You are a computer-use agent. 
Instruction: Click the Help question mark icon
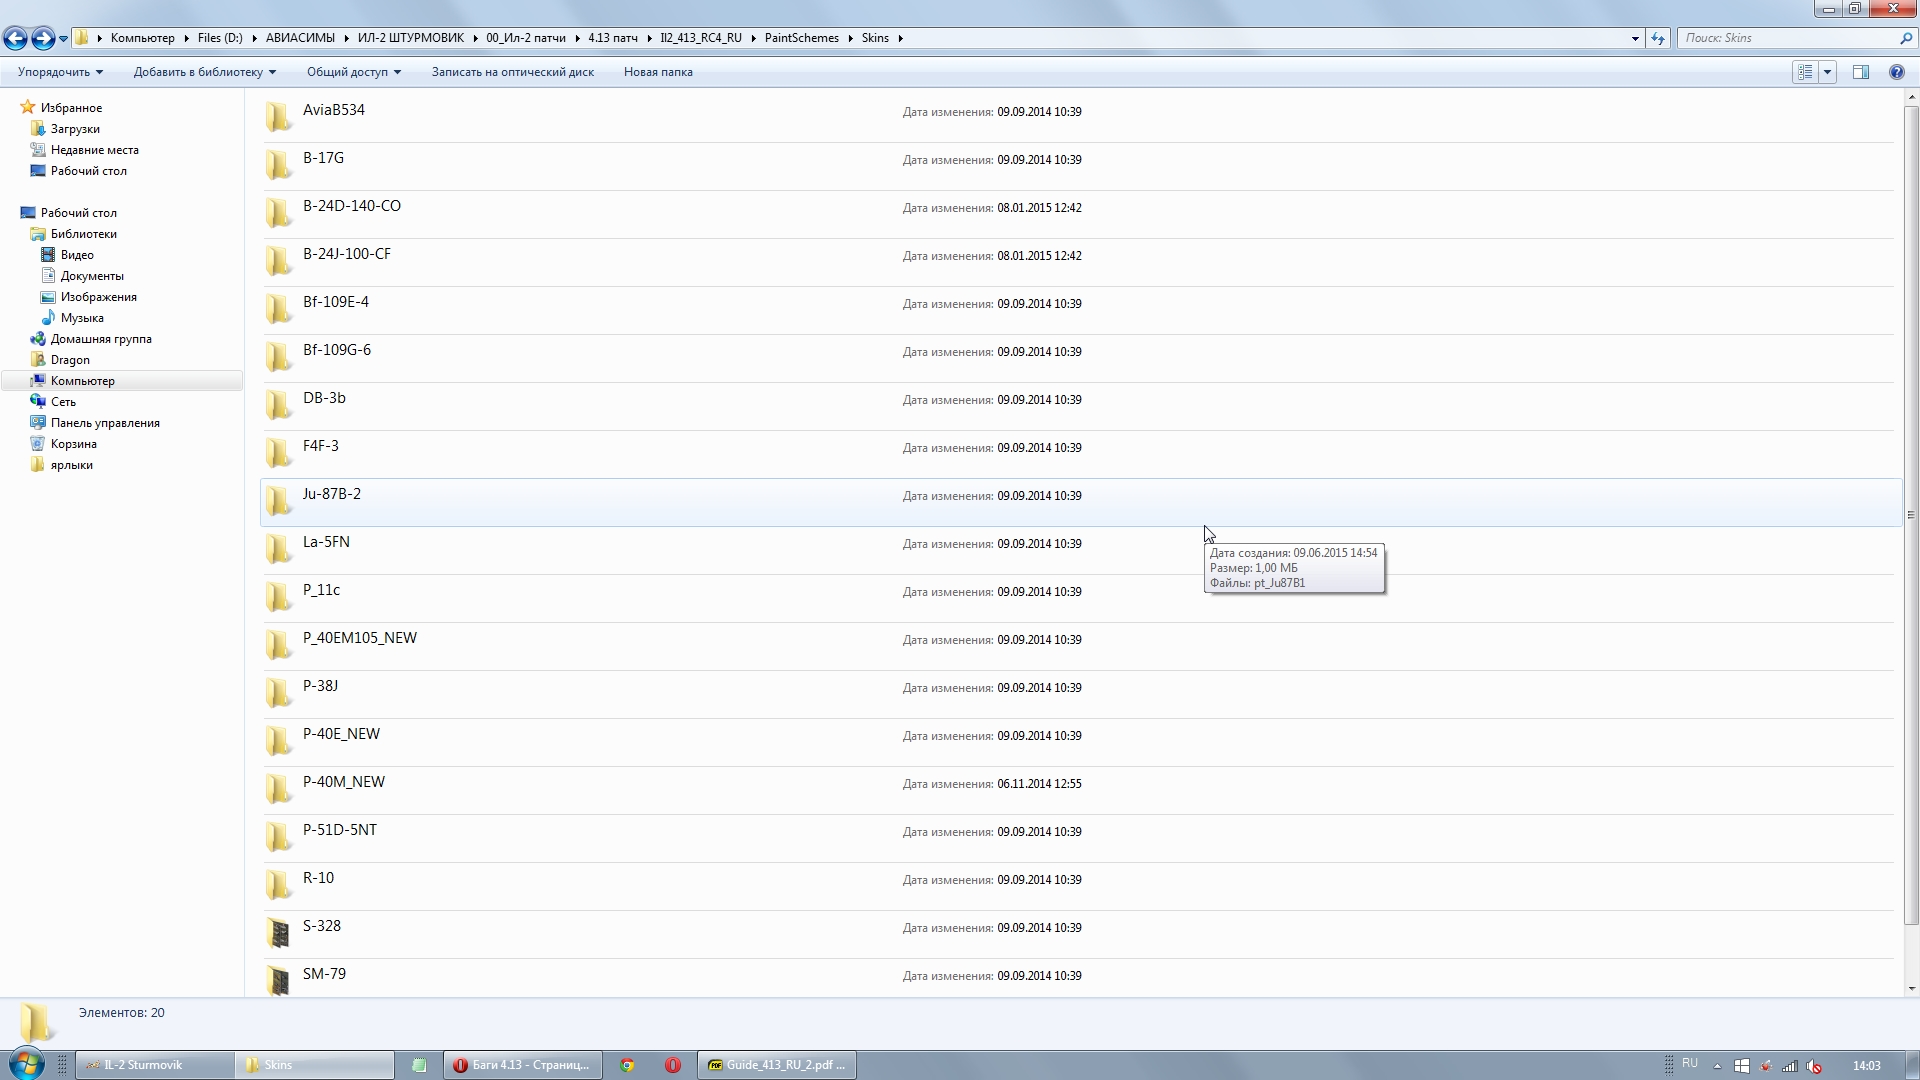[1896, 72]
